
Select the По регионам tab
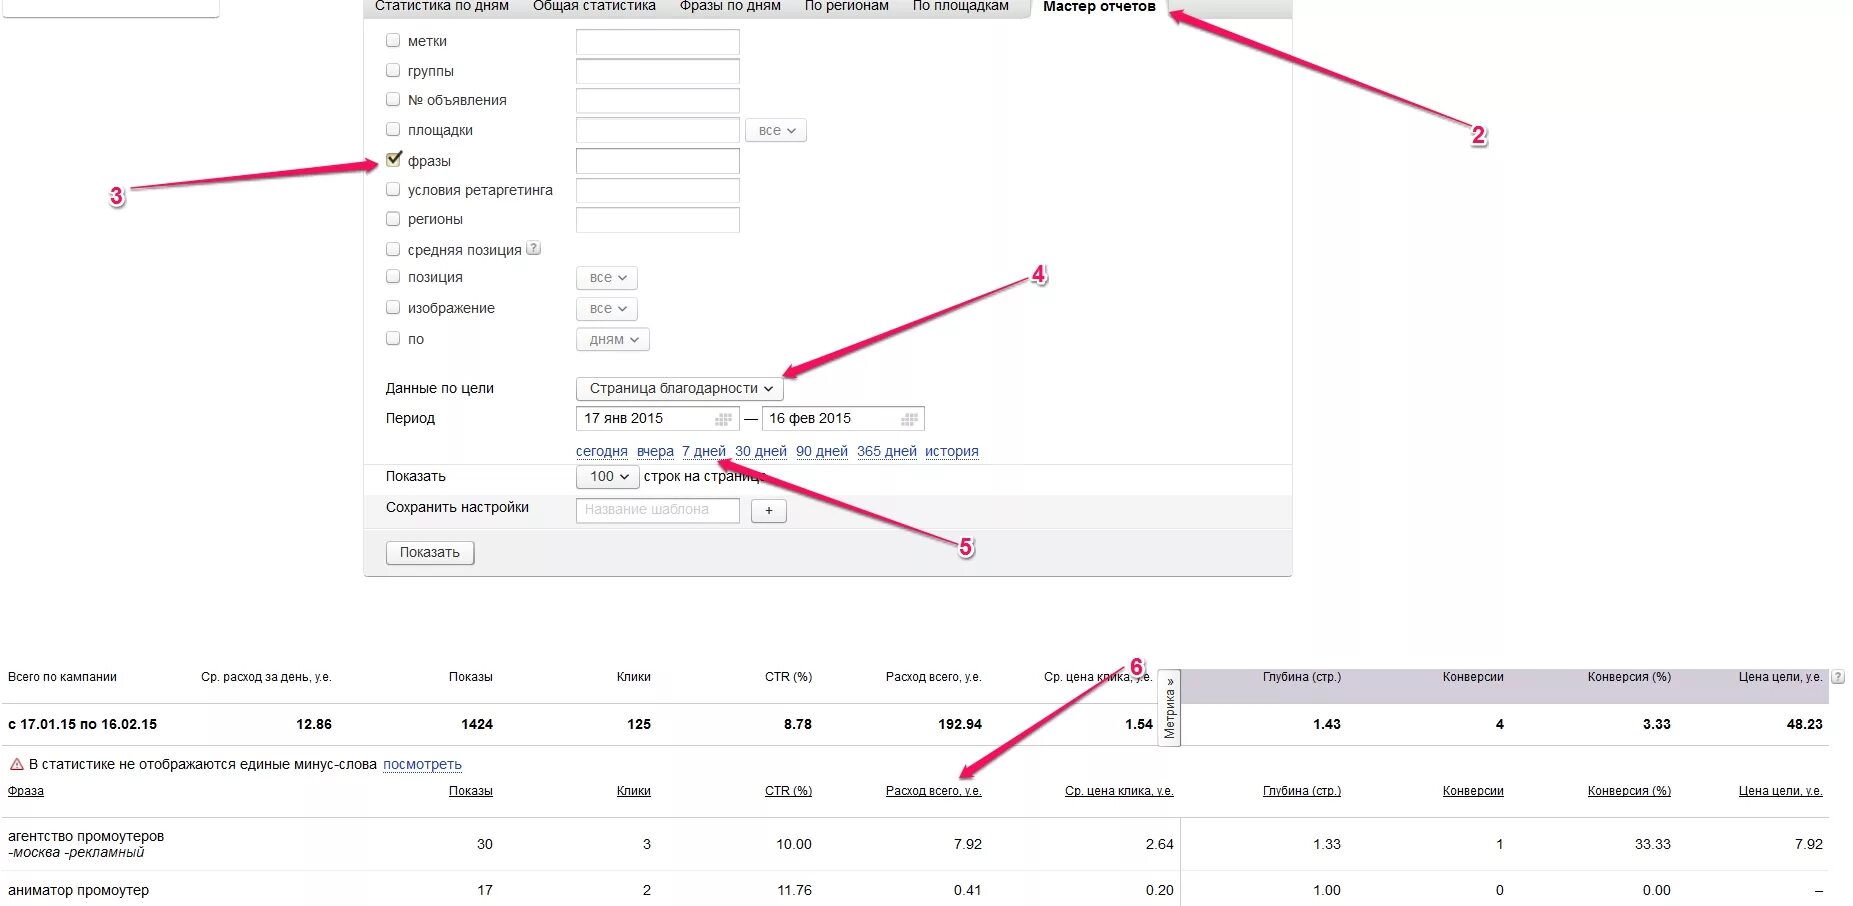tap(847, 6)
